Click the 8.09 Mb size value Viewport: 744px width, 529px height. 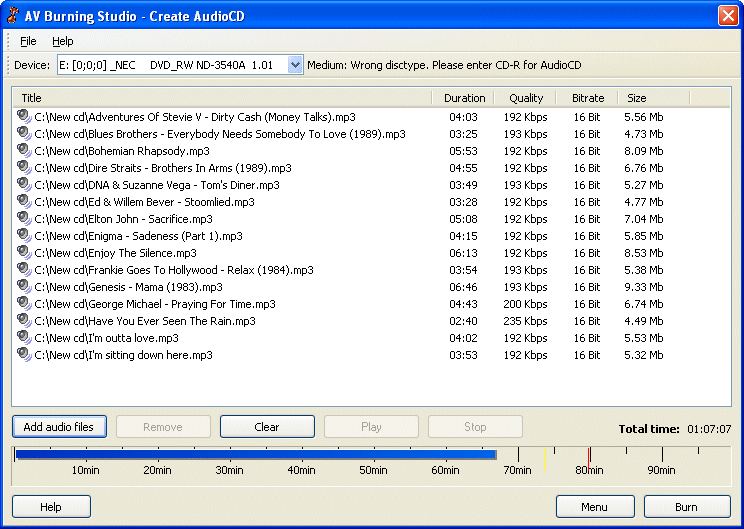tap(643, 151)
